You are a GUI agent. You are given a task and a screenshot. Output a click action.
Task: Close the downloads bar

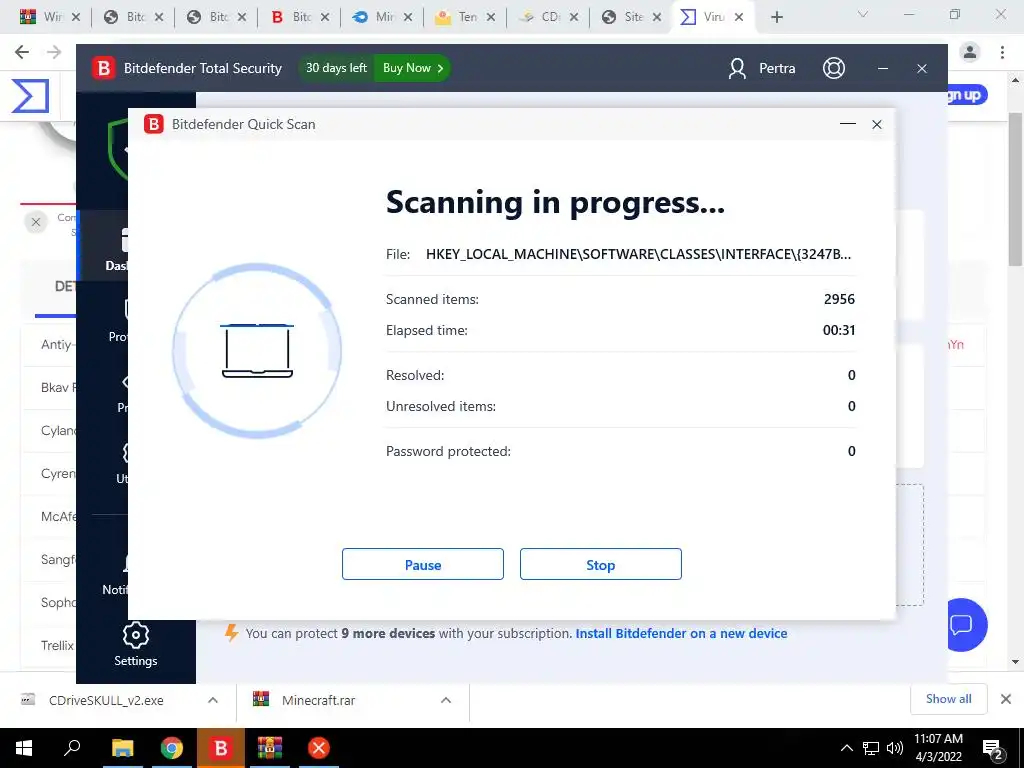point(1006,699)
